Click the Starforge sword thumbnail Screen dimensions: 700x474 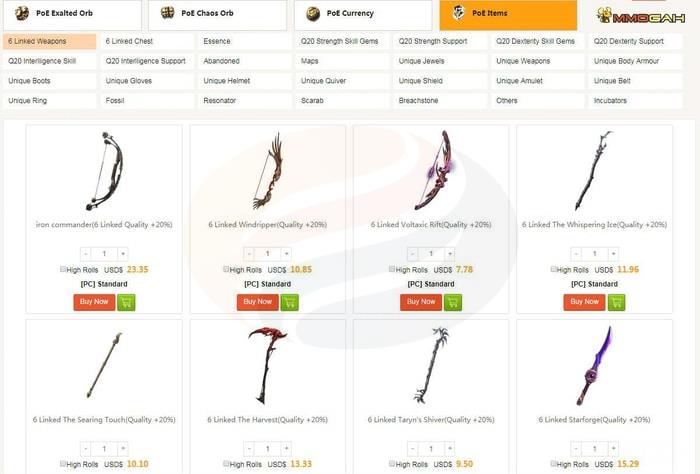pyautogui.click(x=594, y=366)
